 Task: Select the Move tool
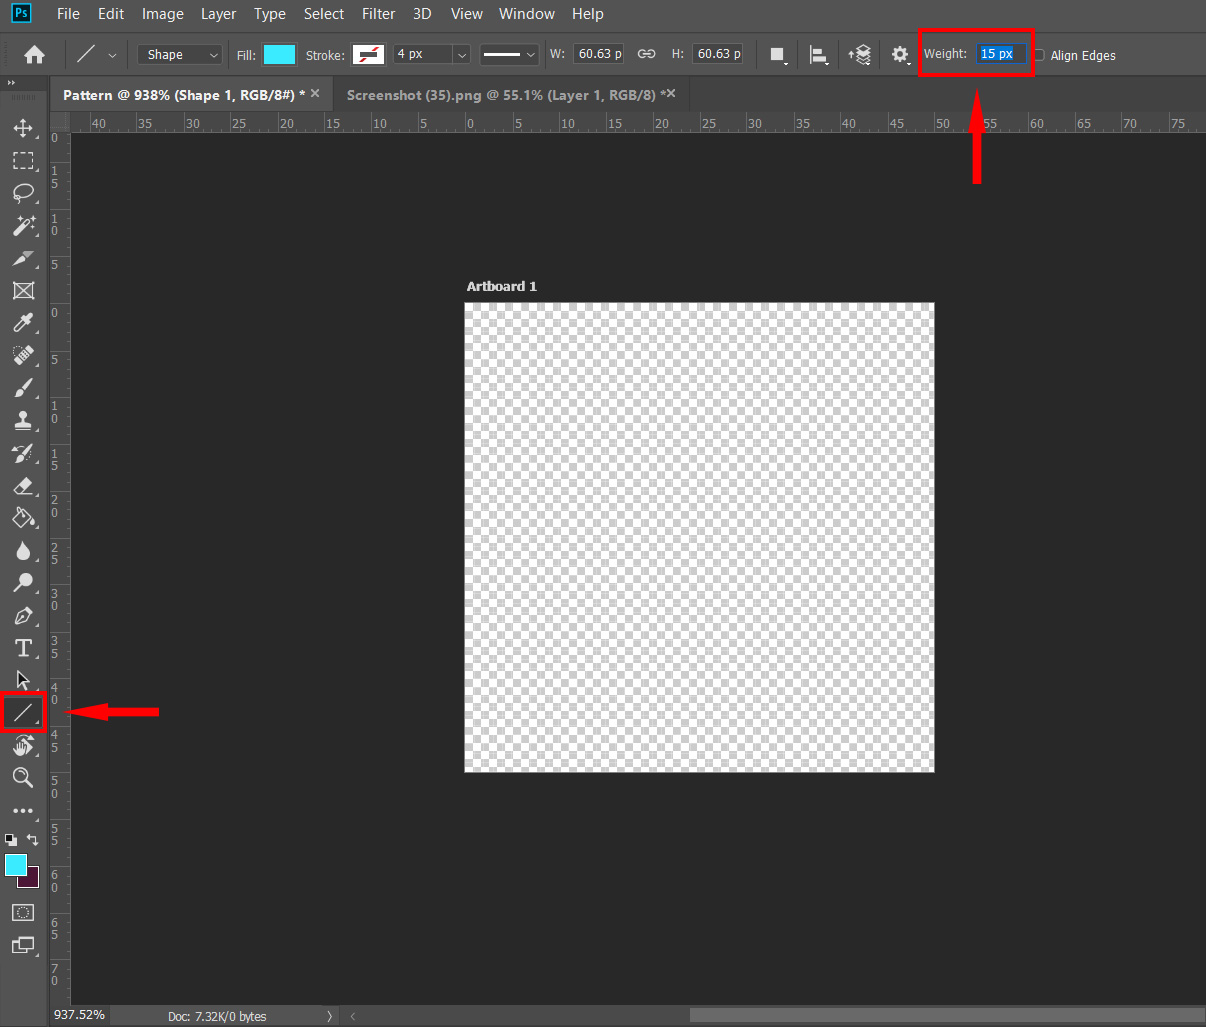click(x=23, y=128)
